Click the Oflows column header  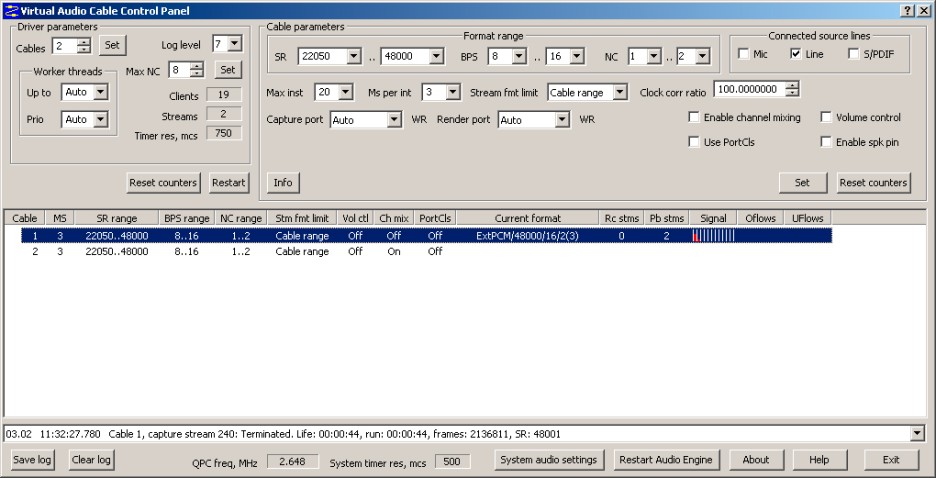click(760, 218)
